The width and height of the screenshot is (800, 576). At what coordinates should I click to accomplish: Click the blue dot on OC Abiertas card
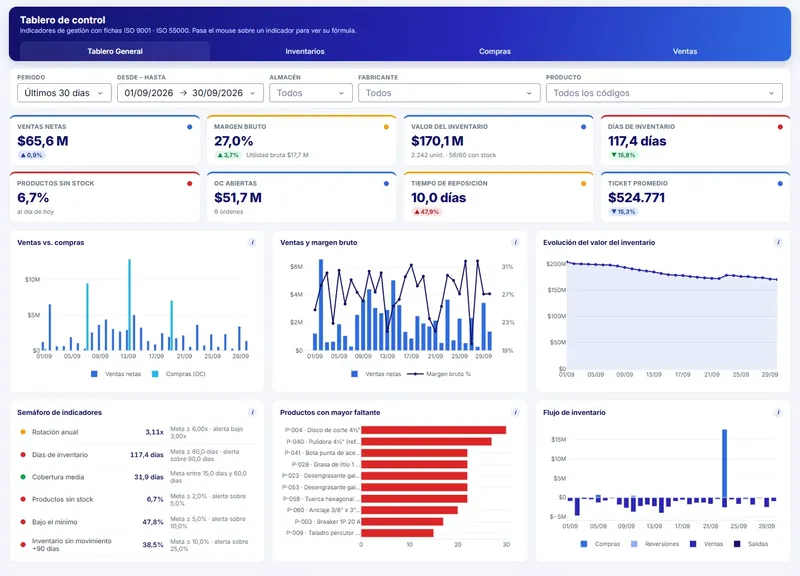tap(386, 184)
